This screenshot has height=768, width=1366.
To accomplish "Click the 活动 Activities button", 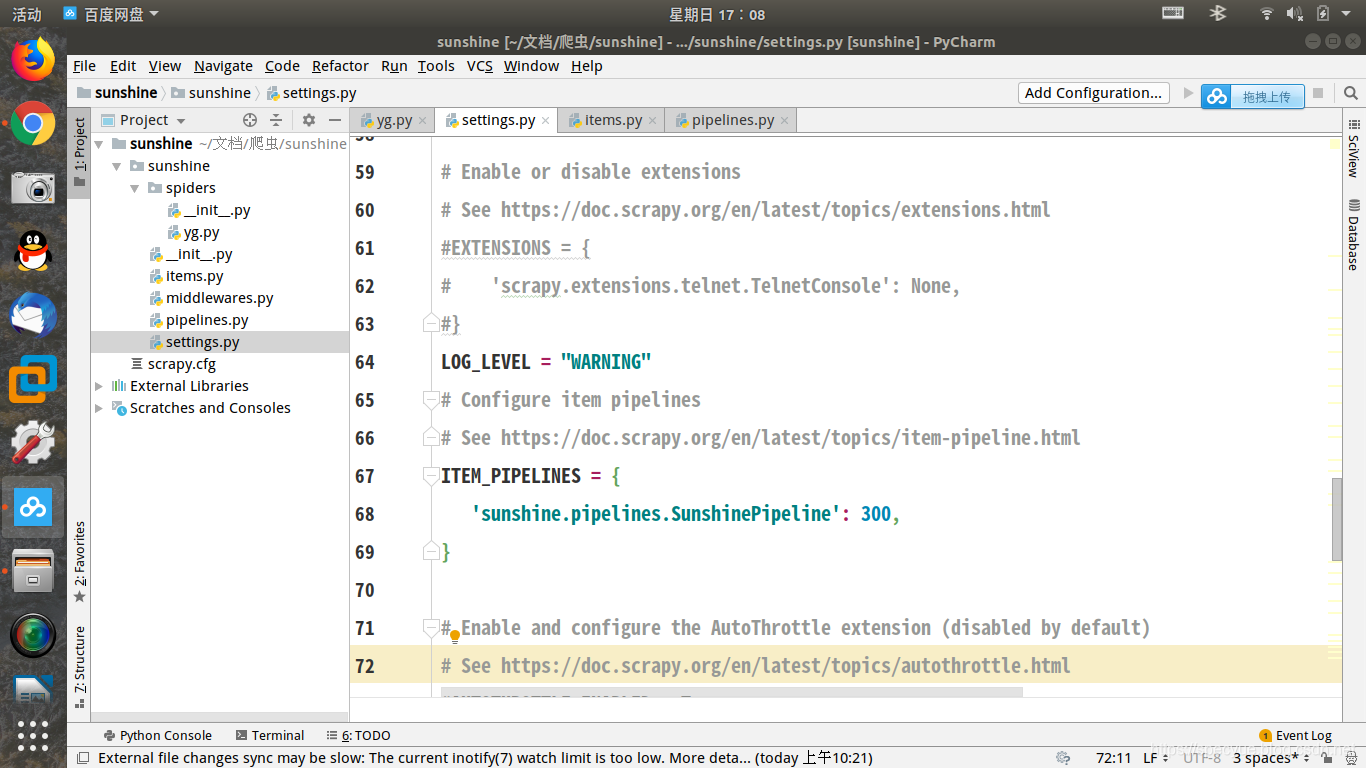I will pyautogui.click(x=27, y=14).
